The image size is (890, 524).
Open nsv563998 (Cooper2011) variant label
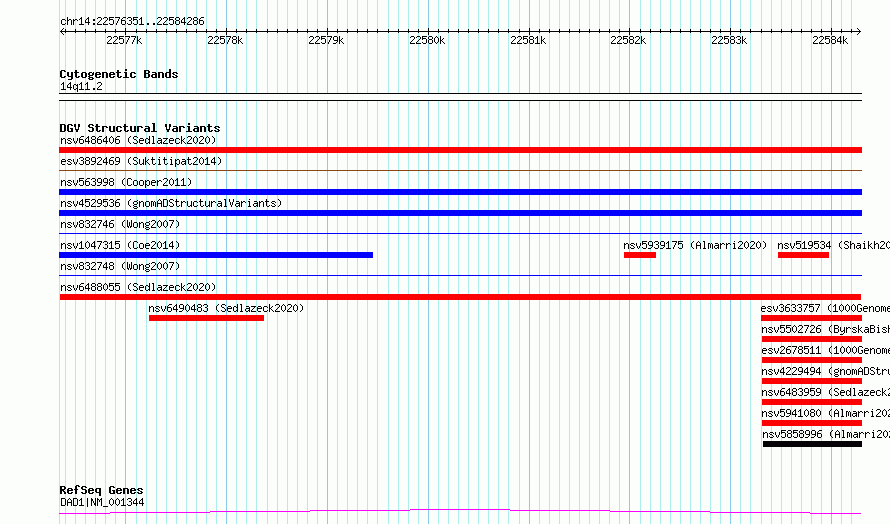pos(126,182)
